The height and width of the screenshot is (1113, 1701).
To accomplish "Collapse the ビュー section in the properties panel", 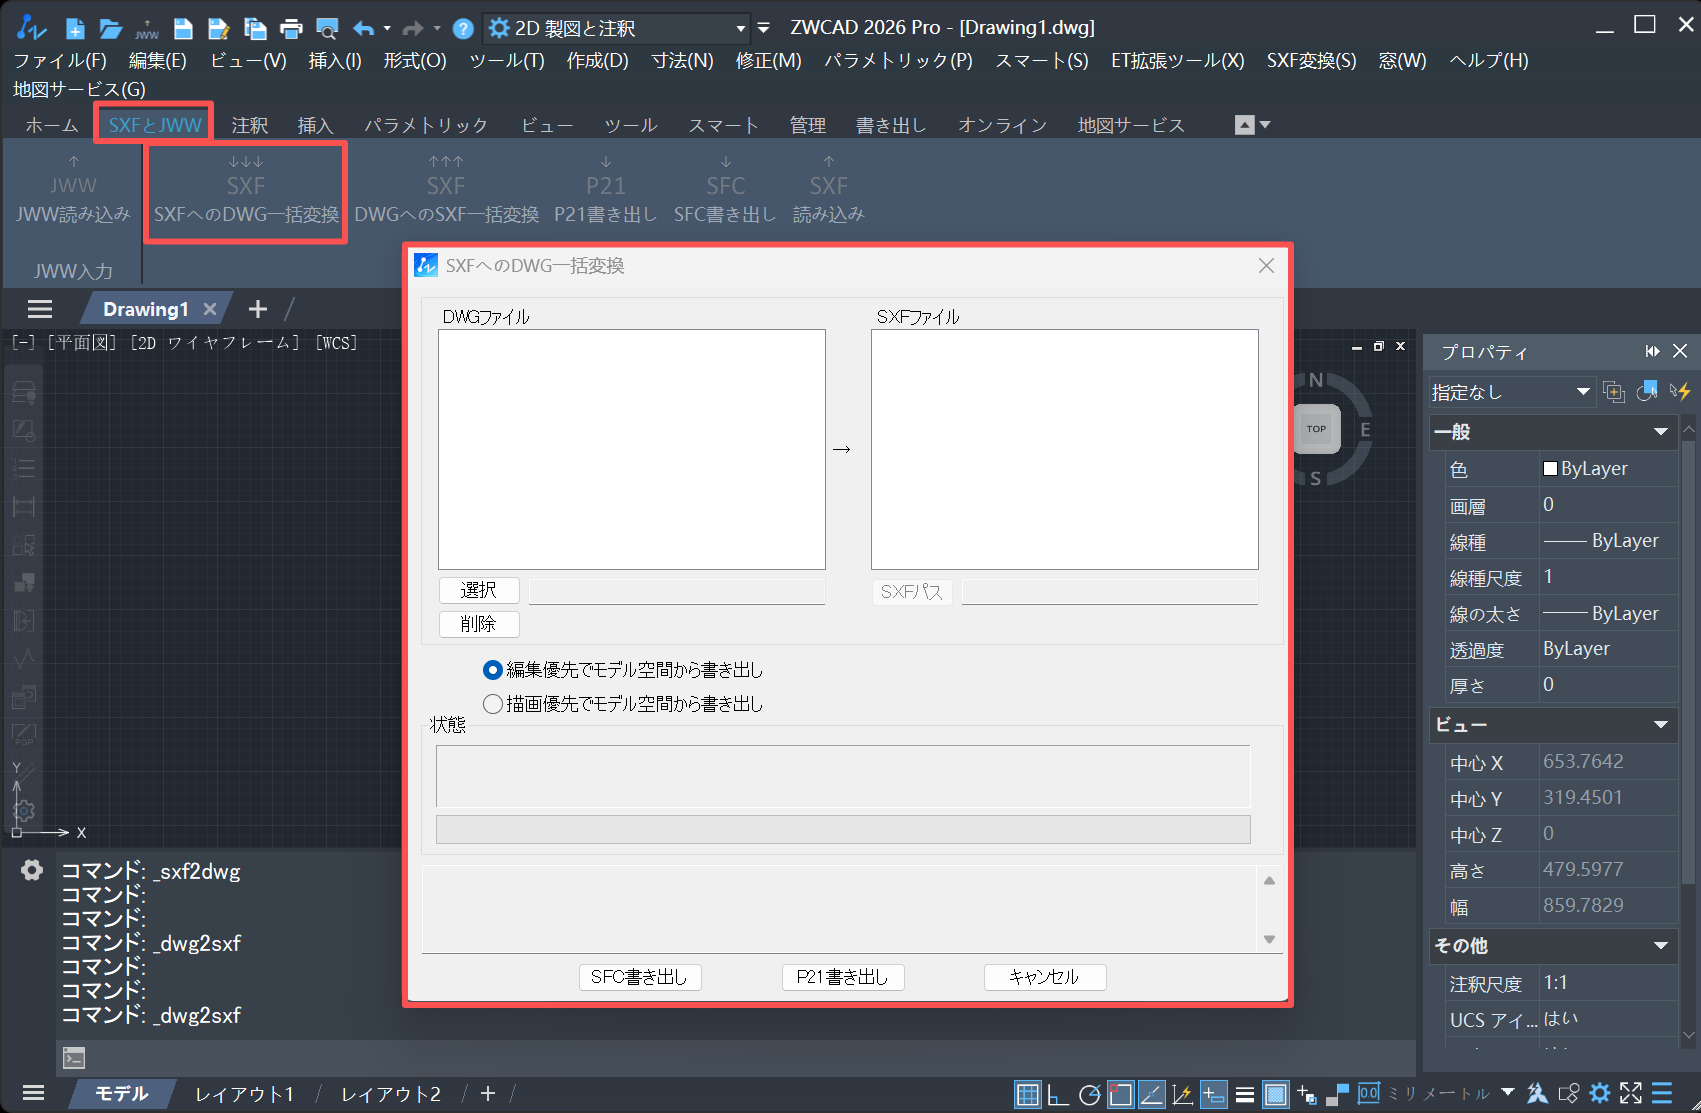I will pyautogui.click(x=1663, y=725).
